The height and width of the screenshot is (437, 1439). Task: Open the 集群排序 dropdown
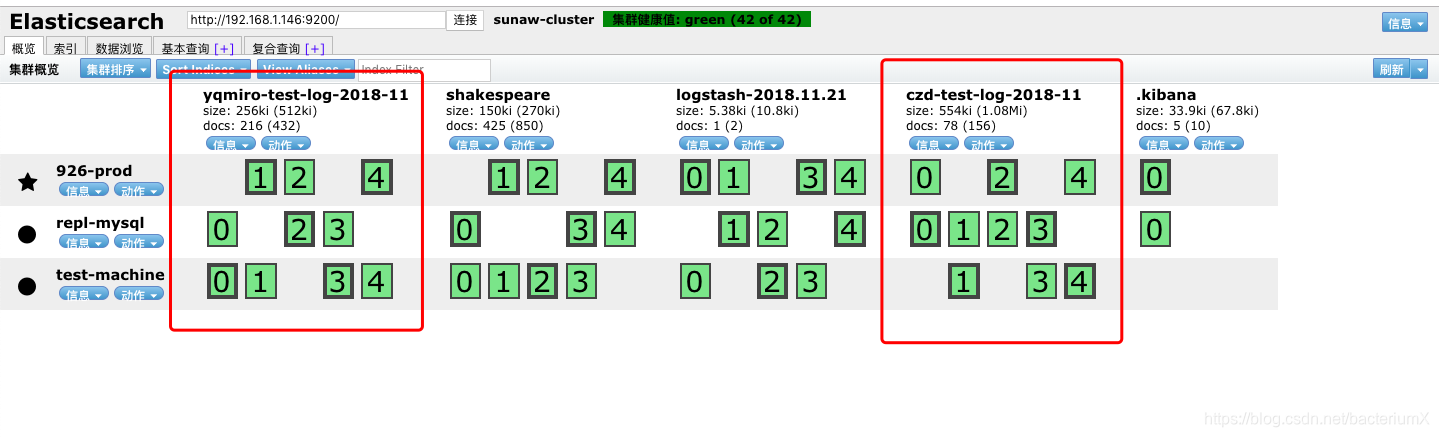116,69
